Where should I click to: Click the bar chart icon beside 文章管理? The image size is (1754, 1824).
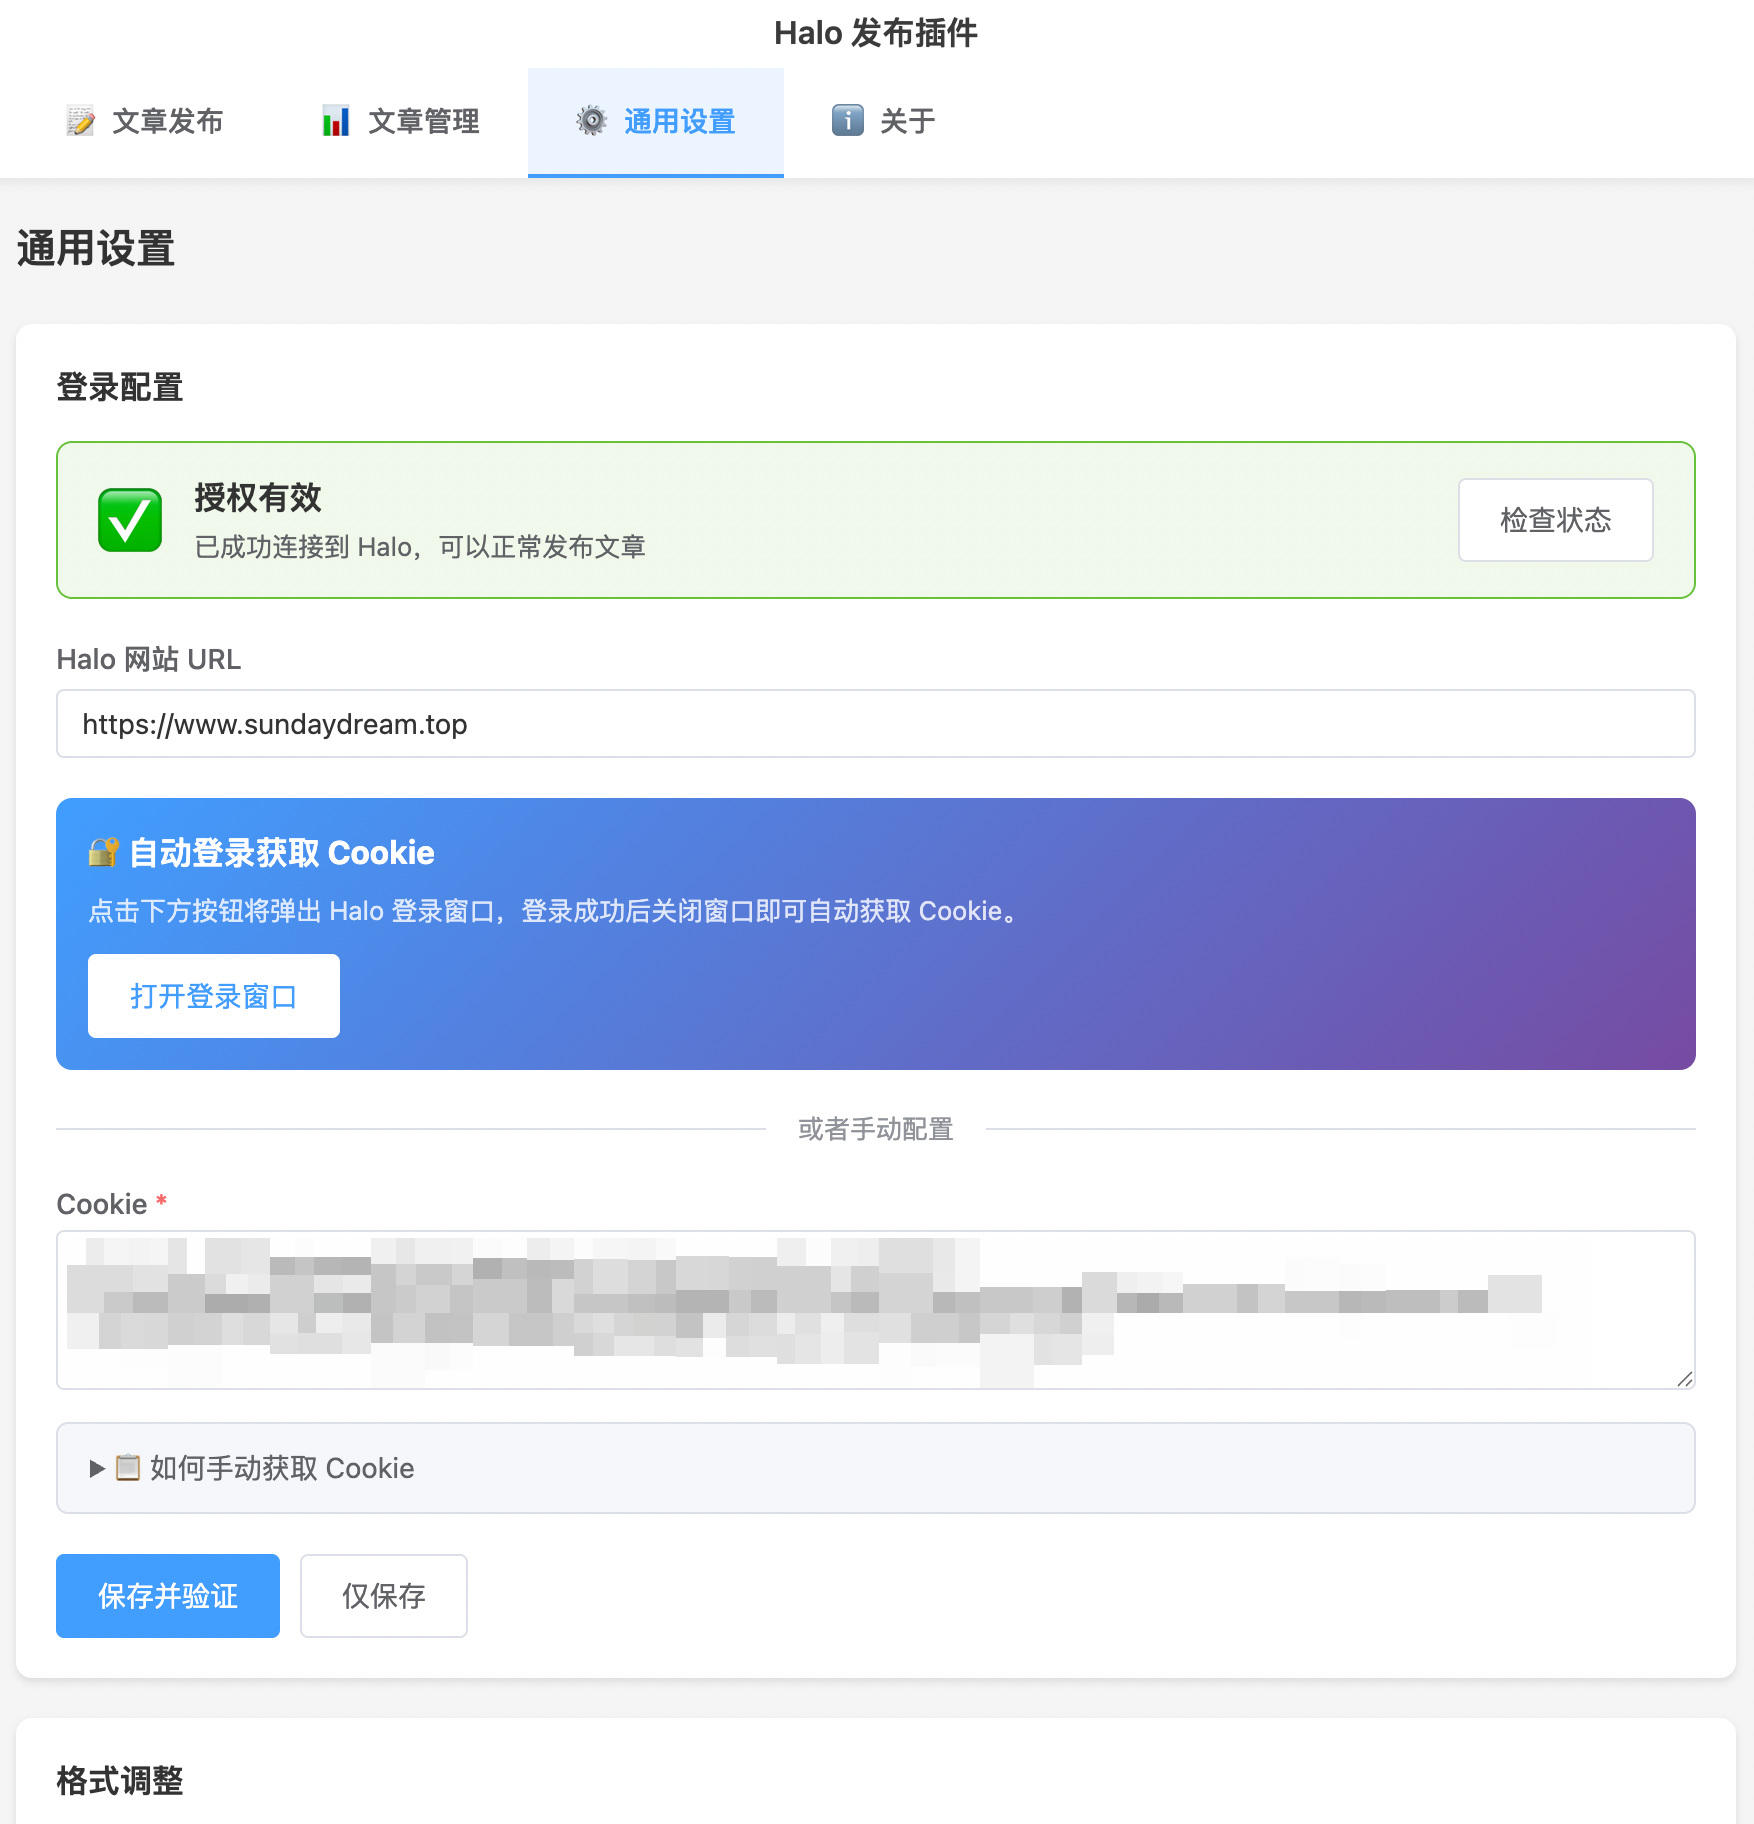(336, 121)
